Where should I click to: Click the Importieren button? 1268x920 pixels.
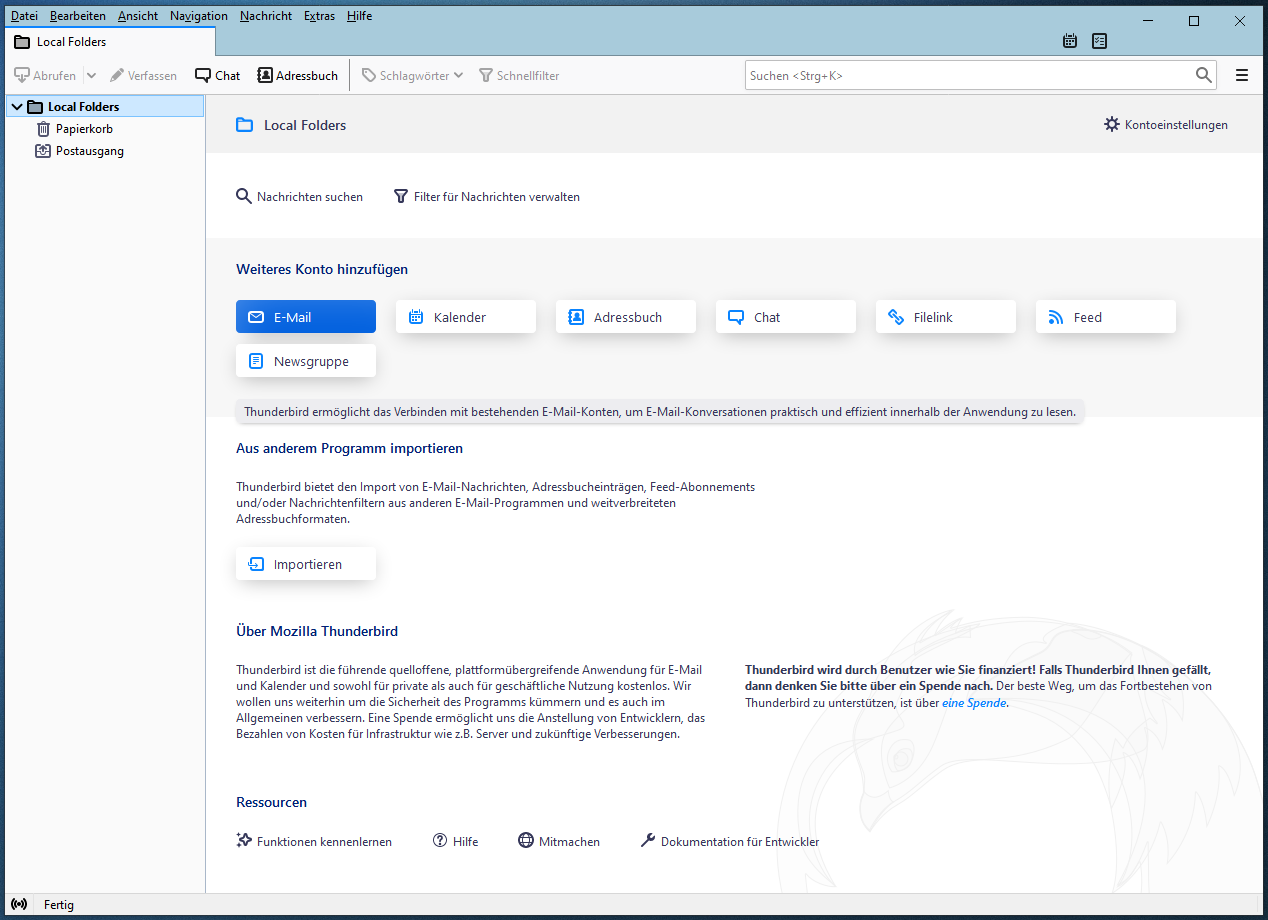click(x=306, y=564)
